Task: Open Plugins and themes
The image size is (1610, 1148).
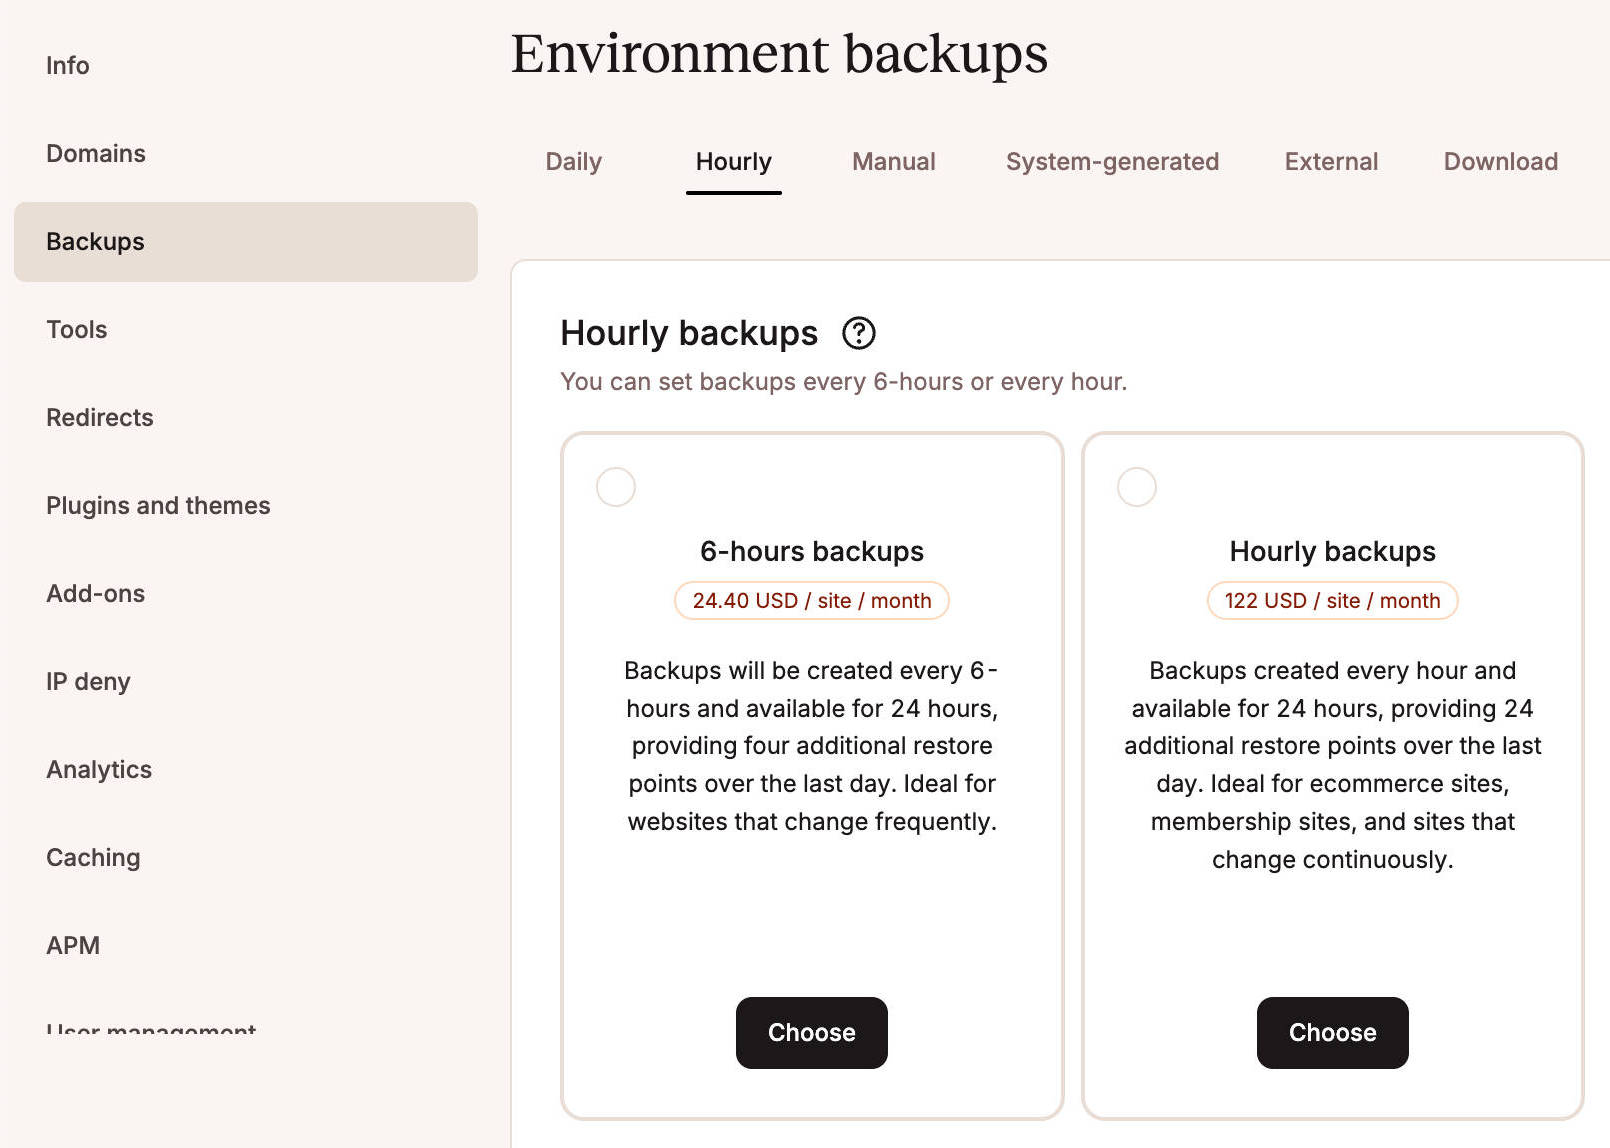Action: pos(157,505)
